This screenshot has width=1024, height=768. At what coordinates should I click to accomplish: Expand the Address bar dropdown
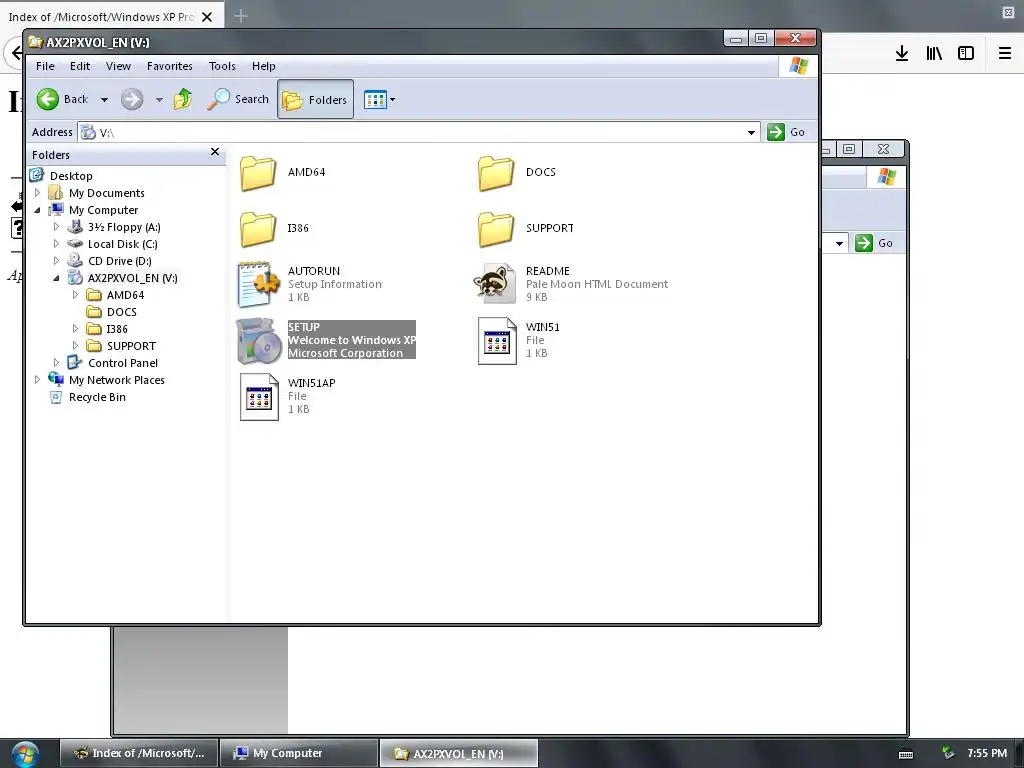(x=752, y=133)
